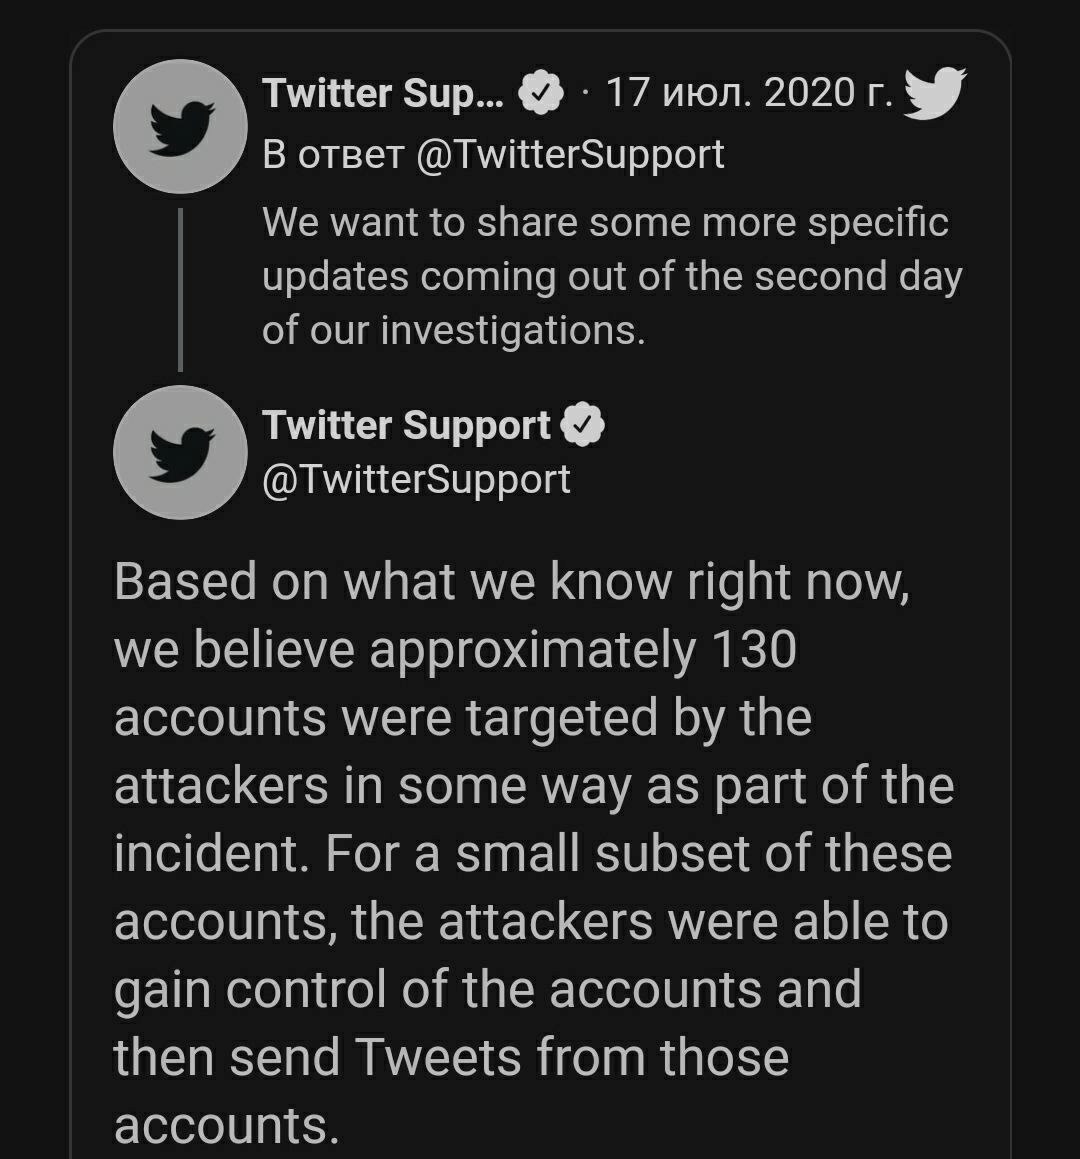Click the verified badge next to 'Twitter Sup...'

540,92
